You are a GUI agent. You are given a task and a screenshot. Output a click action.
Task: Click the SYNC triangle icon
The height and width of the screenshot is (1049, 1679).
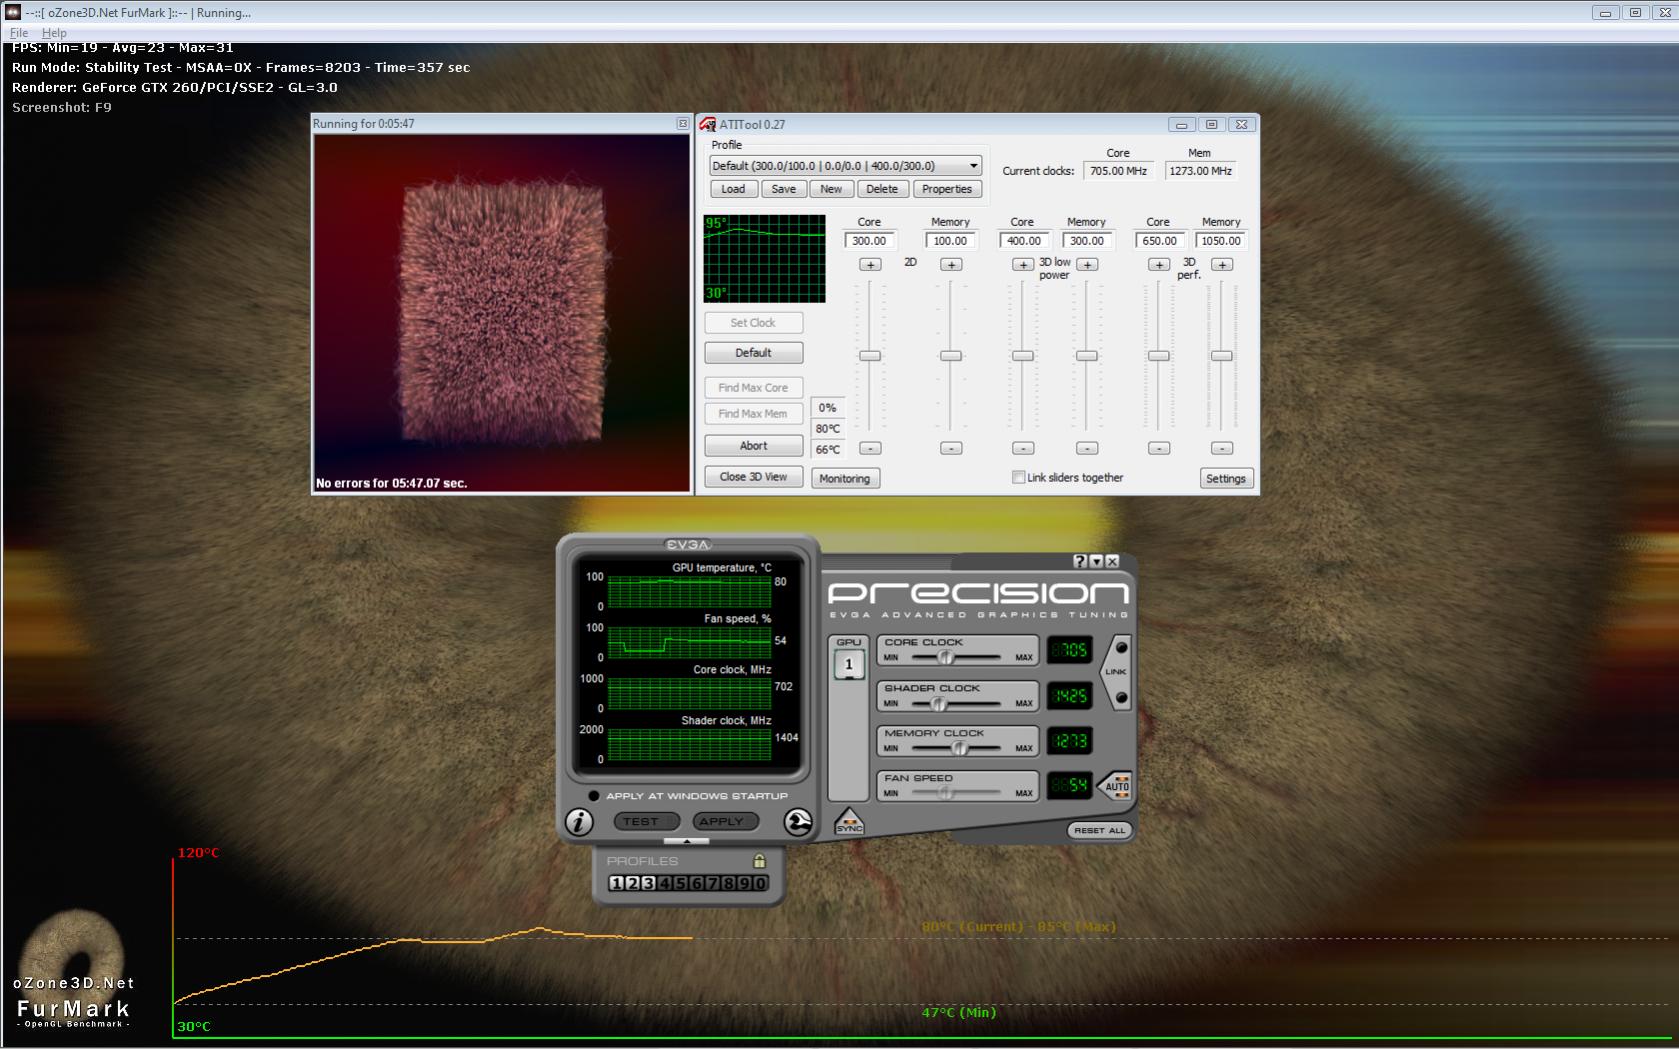click(x=848, y=822)
